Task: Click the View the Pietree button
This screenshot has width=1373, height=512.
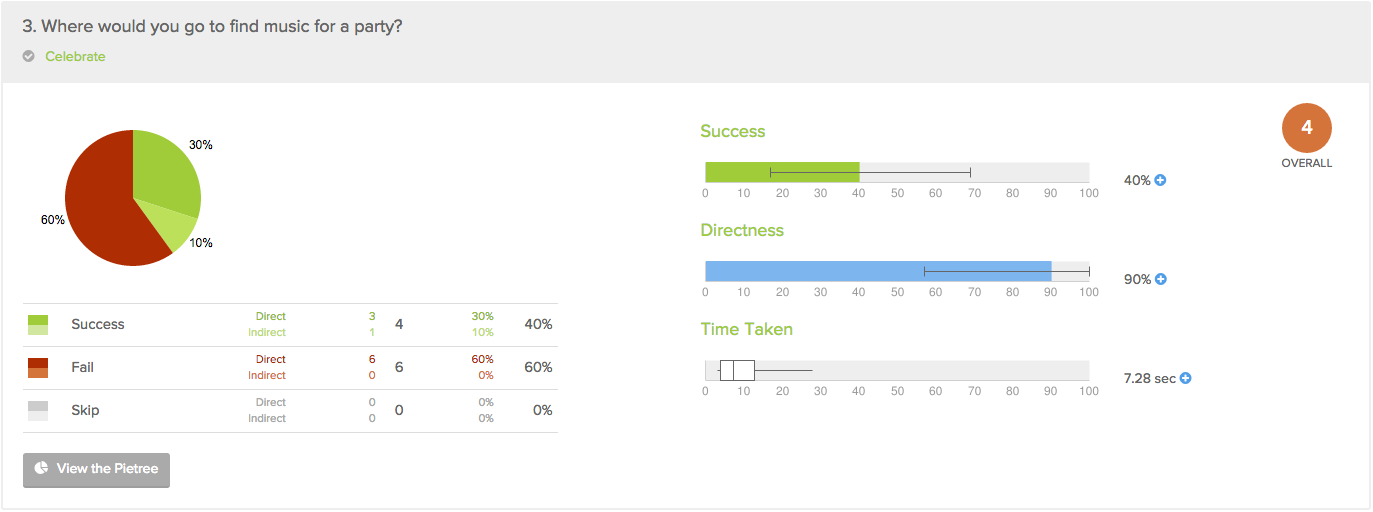Action: (x=96, y=470)
